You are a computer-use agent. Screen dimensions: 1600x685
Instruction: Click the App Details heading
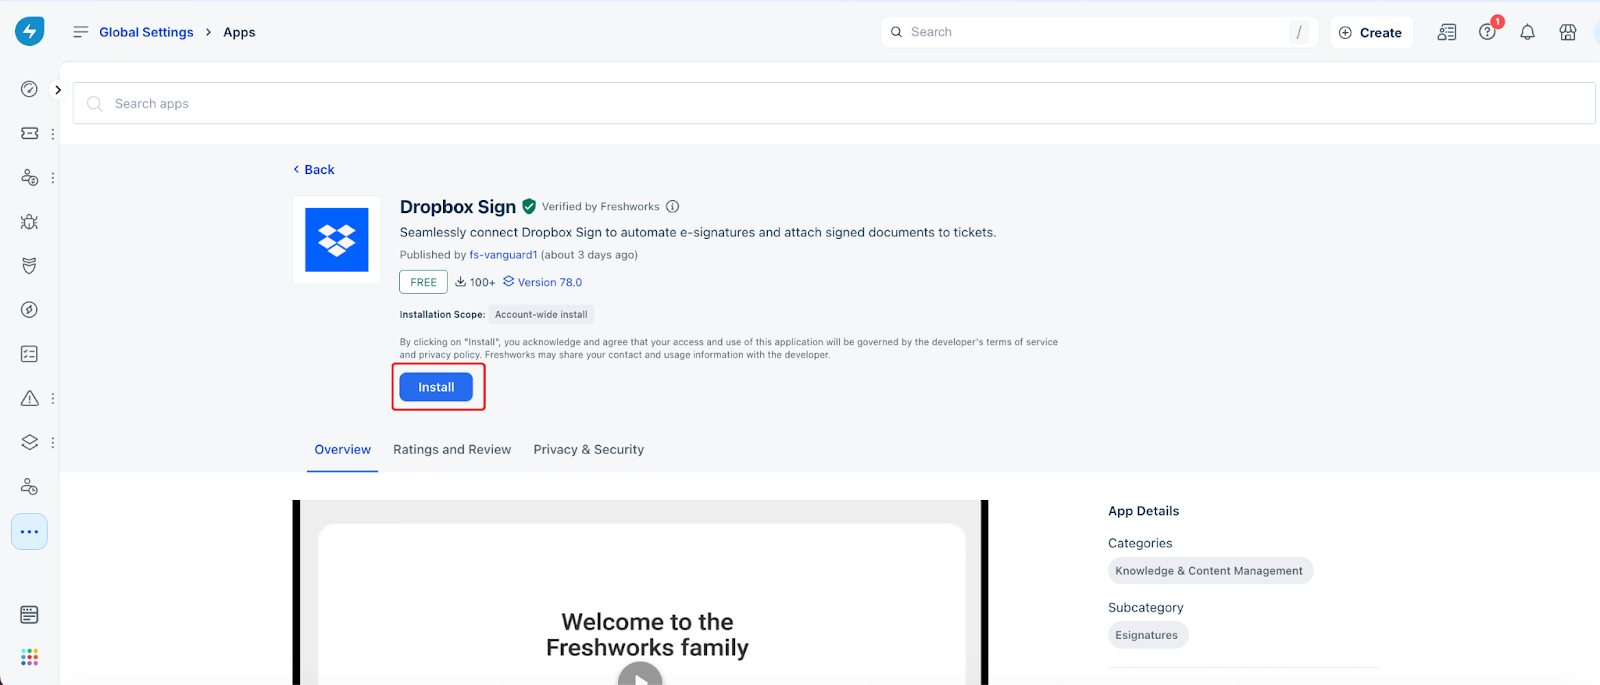pos(1144,511)
